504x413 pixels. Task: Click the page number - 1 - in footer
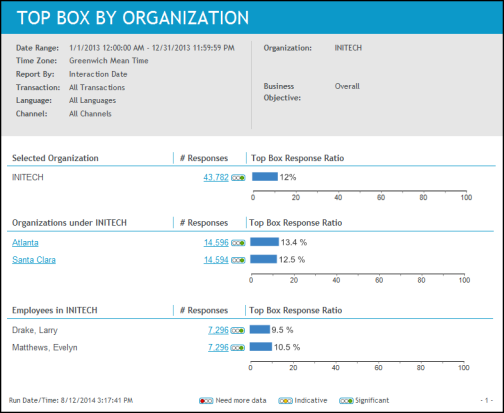(487, 400)
